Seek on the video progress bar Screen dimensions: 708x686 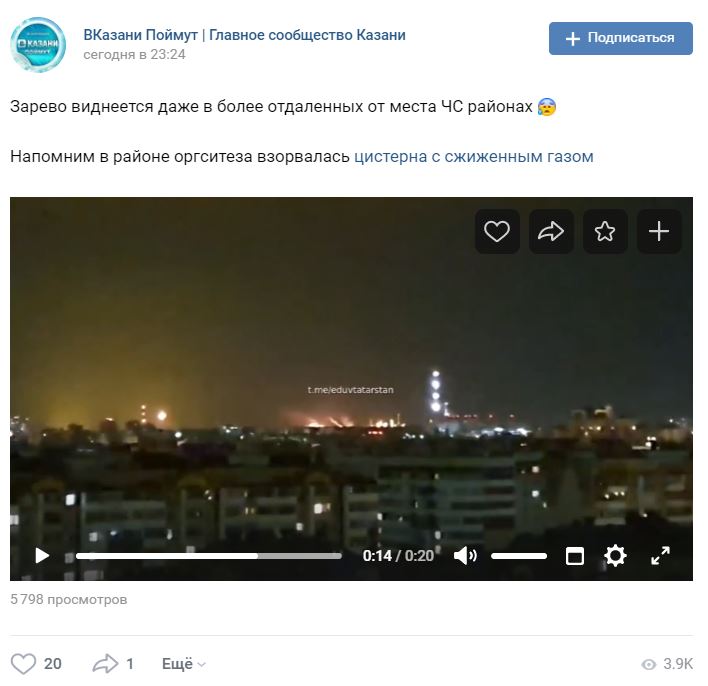[209, 556]
